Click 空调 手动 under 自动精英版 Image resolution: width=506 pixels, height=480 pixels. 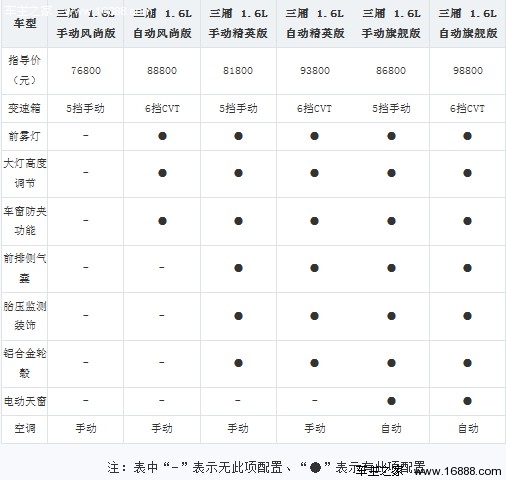(x=315, y=428)
